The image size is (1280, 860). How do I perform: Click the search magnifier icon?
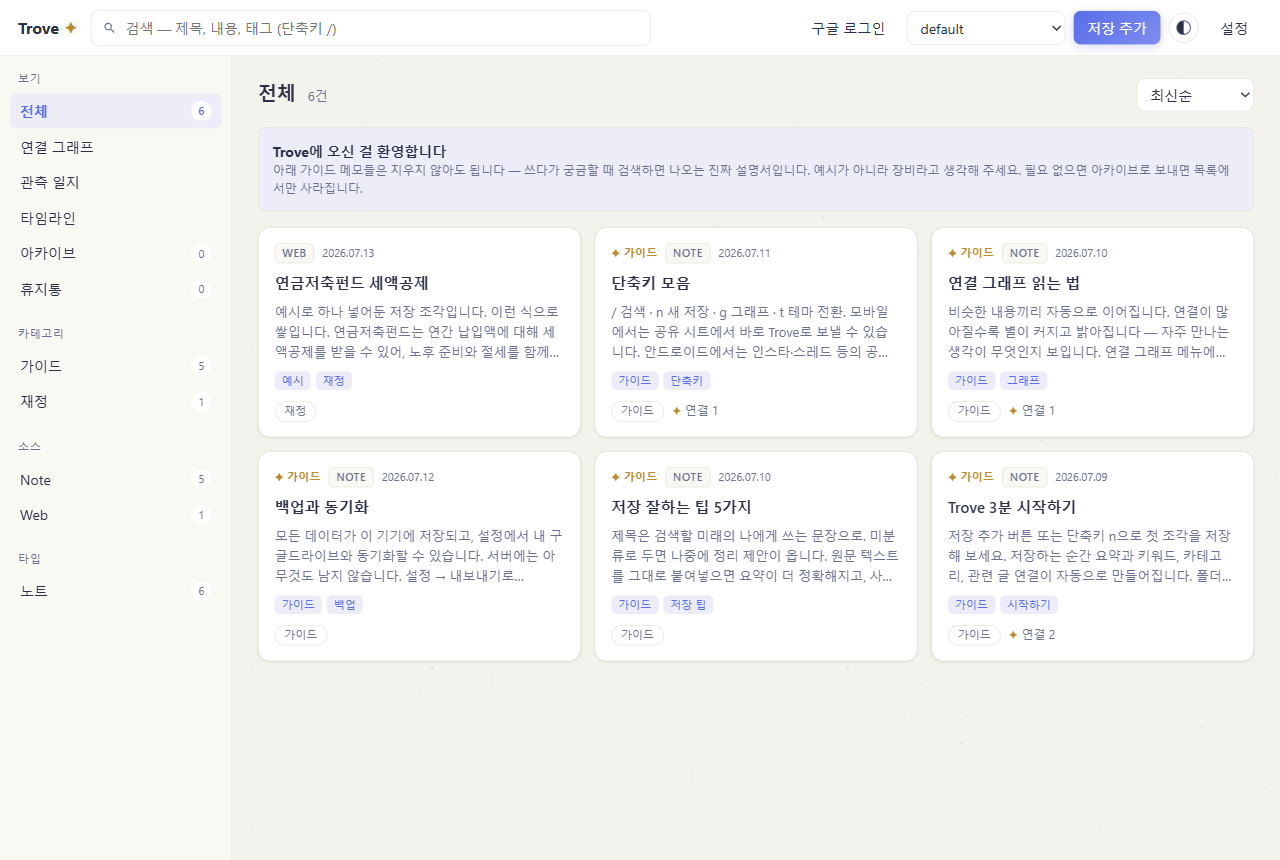[110, 28]
